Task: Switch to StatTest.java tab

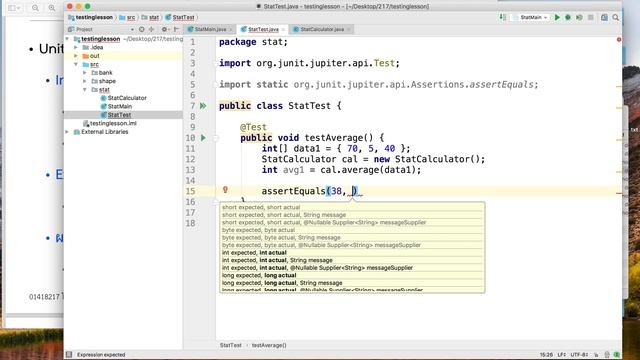Action: [x=263, y=29]
